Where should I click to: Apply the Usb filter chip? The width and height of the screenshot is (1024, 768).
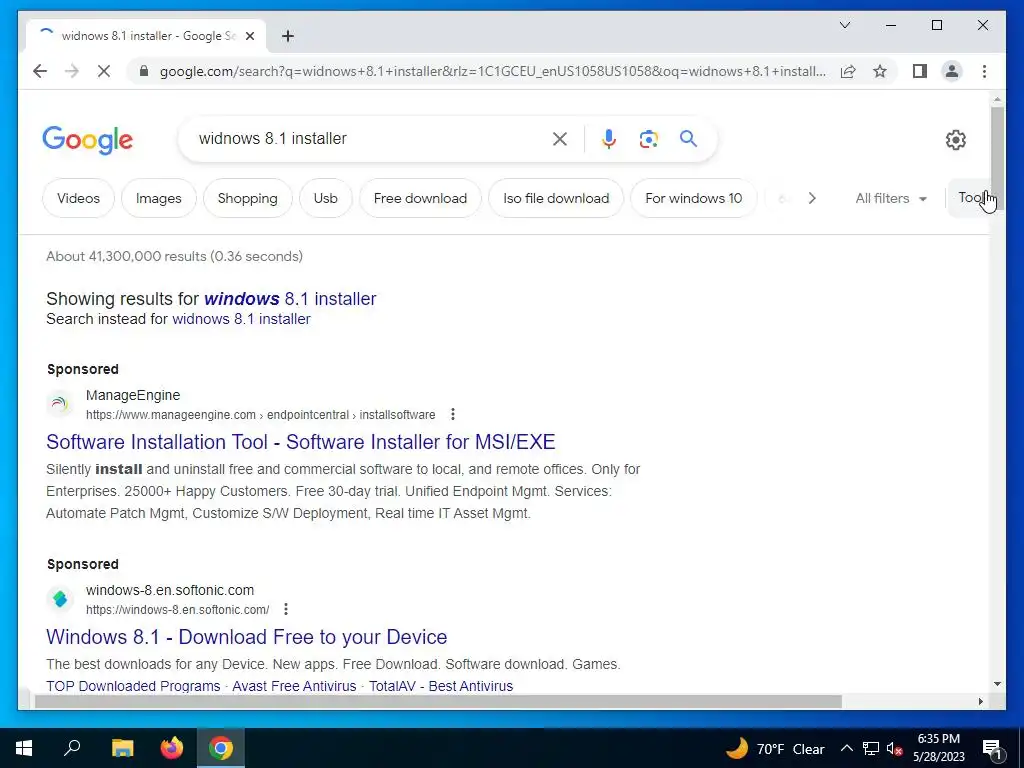pyautogui.click(x=325, y=199)
